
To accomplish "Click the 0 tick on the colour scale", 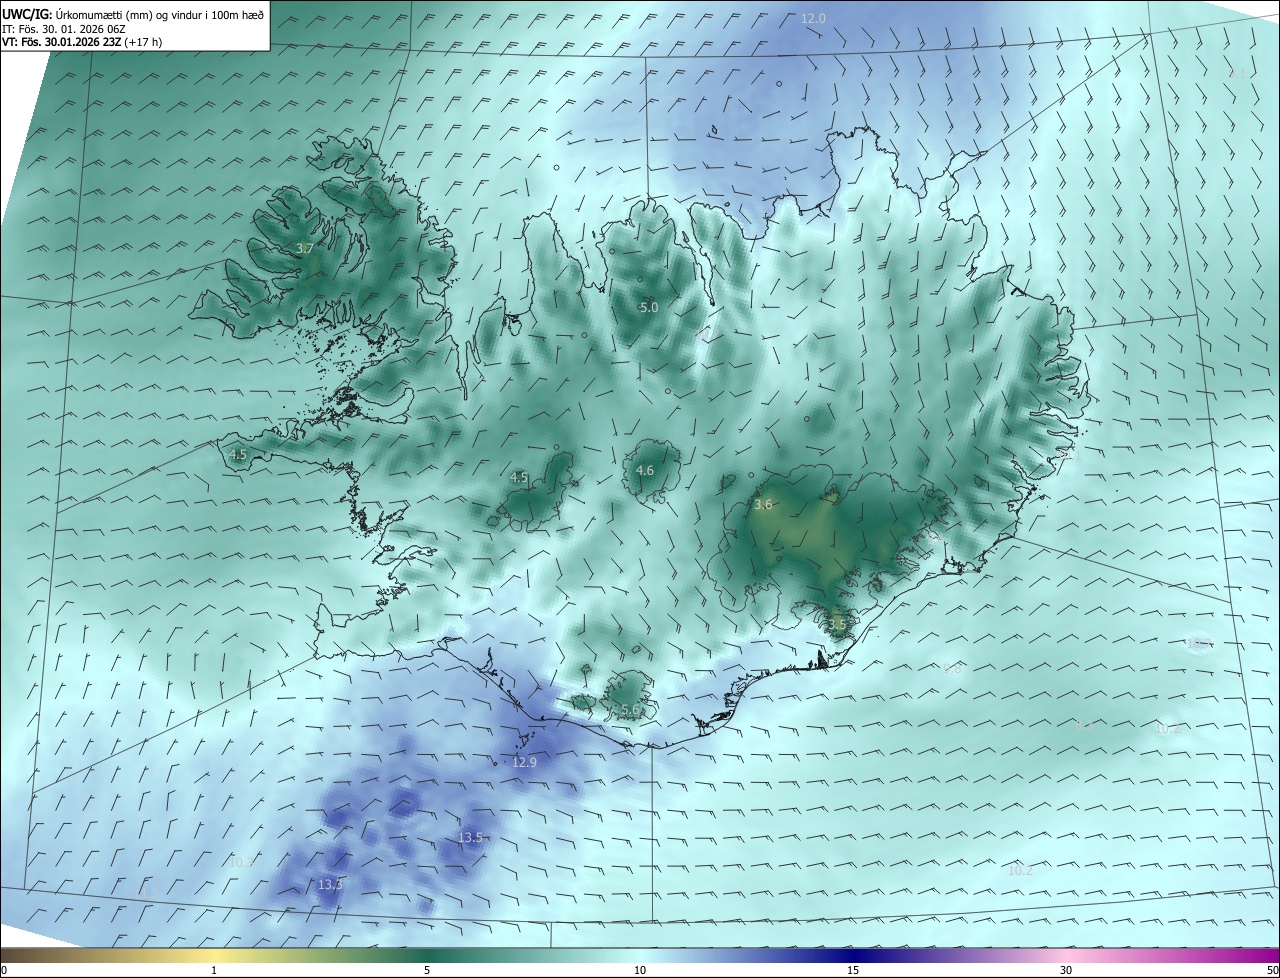I will pyautogui.click(x=4, y=971).
